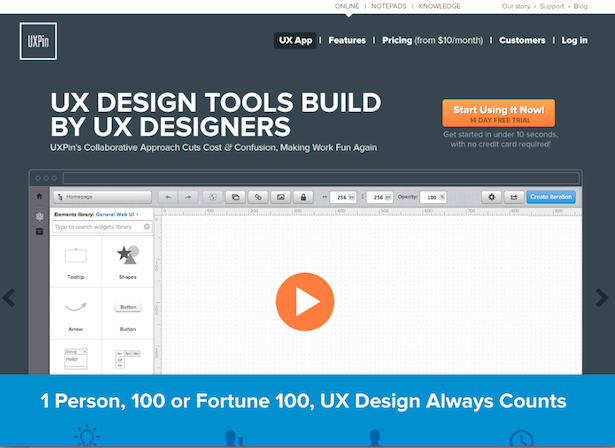The image size is (615, 448).
Task: Click Start Using It Now button
Action: tap(499, 113)
